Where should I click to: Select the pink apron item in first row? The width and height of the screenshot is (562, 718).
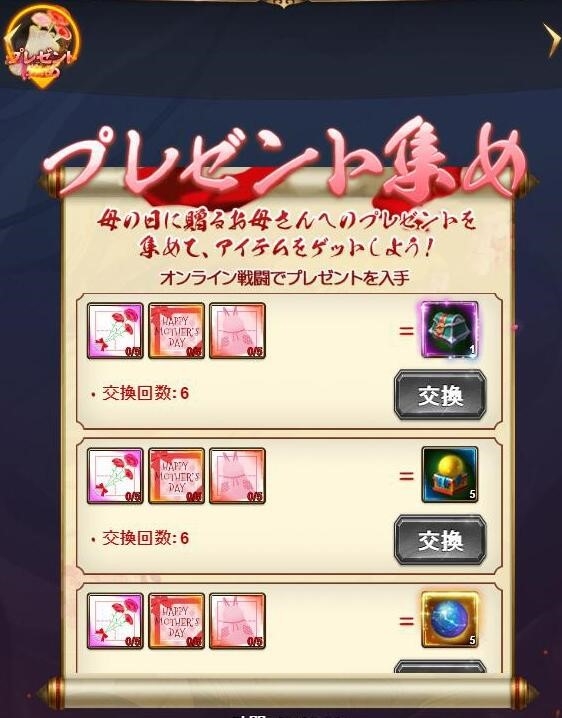(x=237, y=330)
